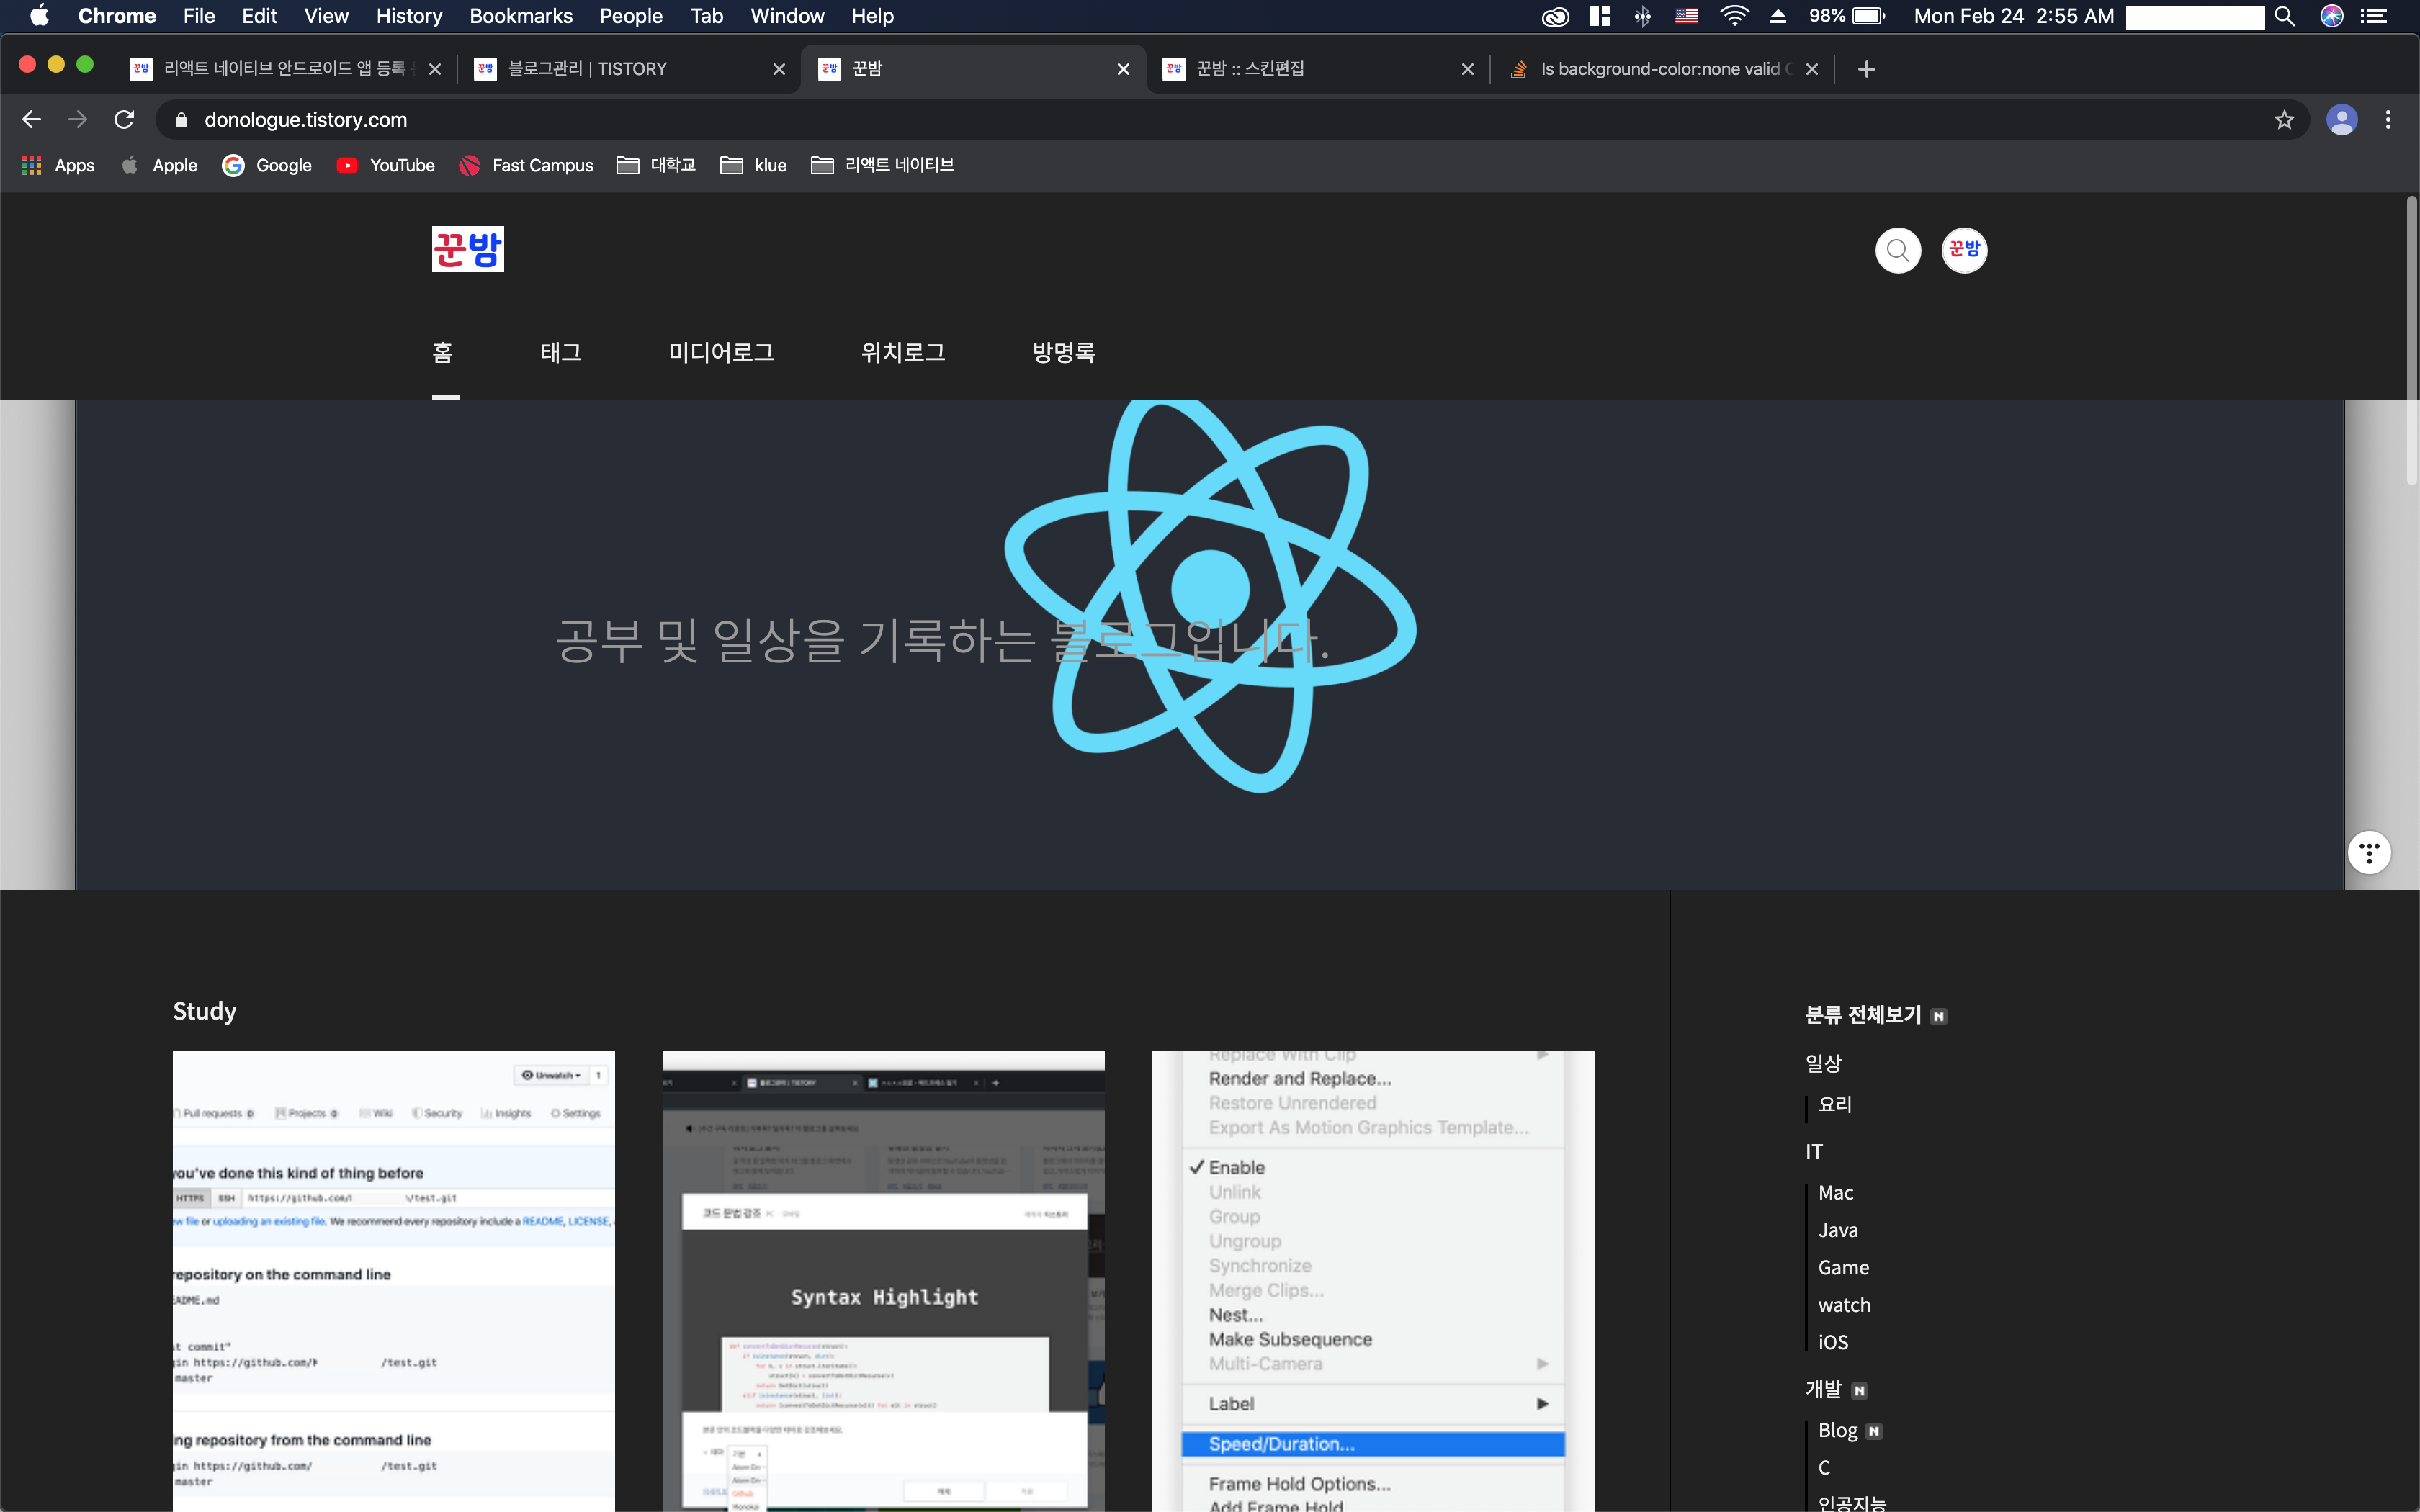Expand the 대학교 bookmarks folder
The width and height of the screenshot is (2420, 1512).
point(656,165)
